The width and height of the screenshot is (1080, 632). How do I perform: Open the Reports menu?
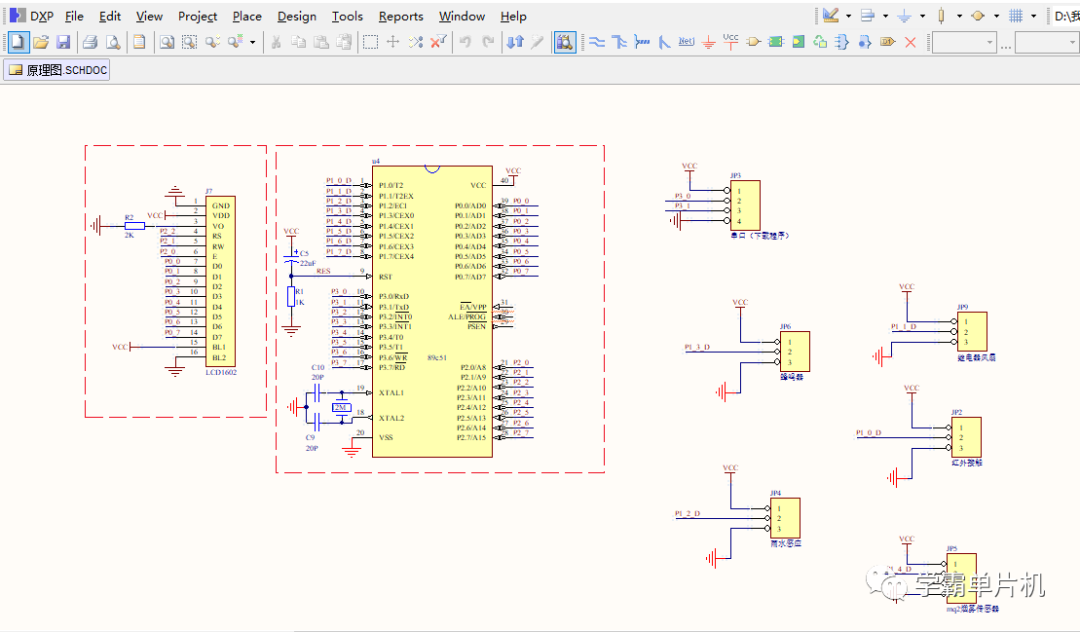click(401, 16)
